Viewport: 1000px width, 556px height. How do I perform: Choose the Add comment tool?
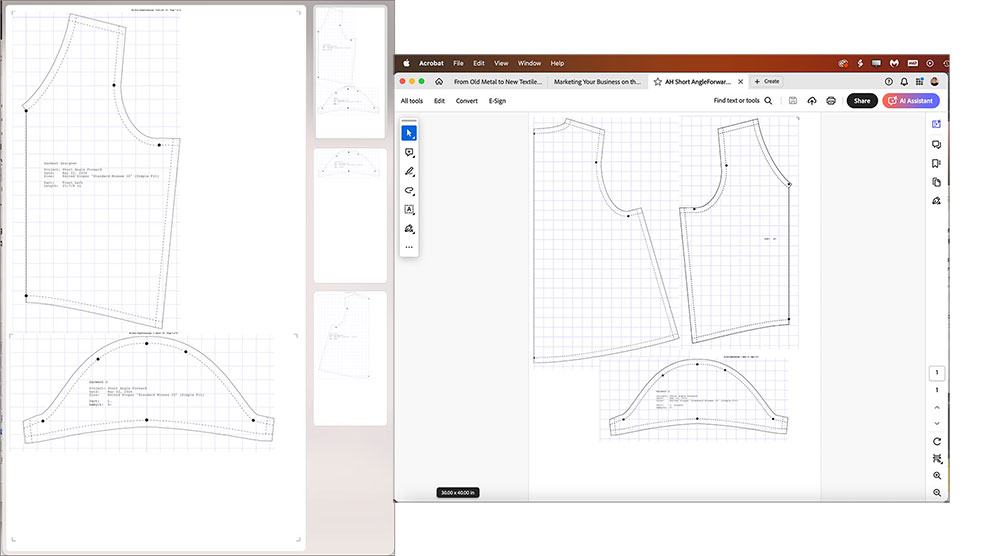coord(409,152)
